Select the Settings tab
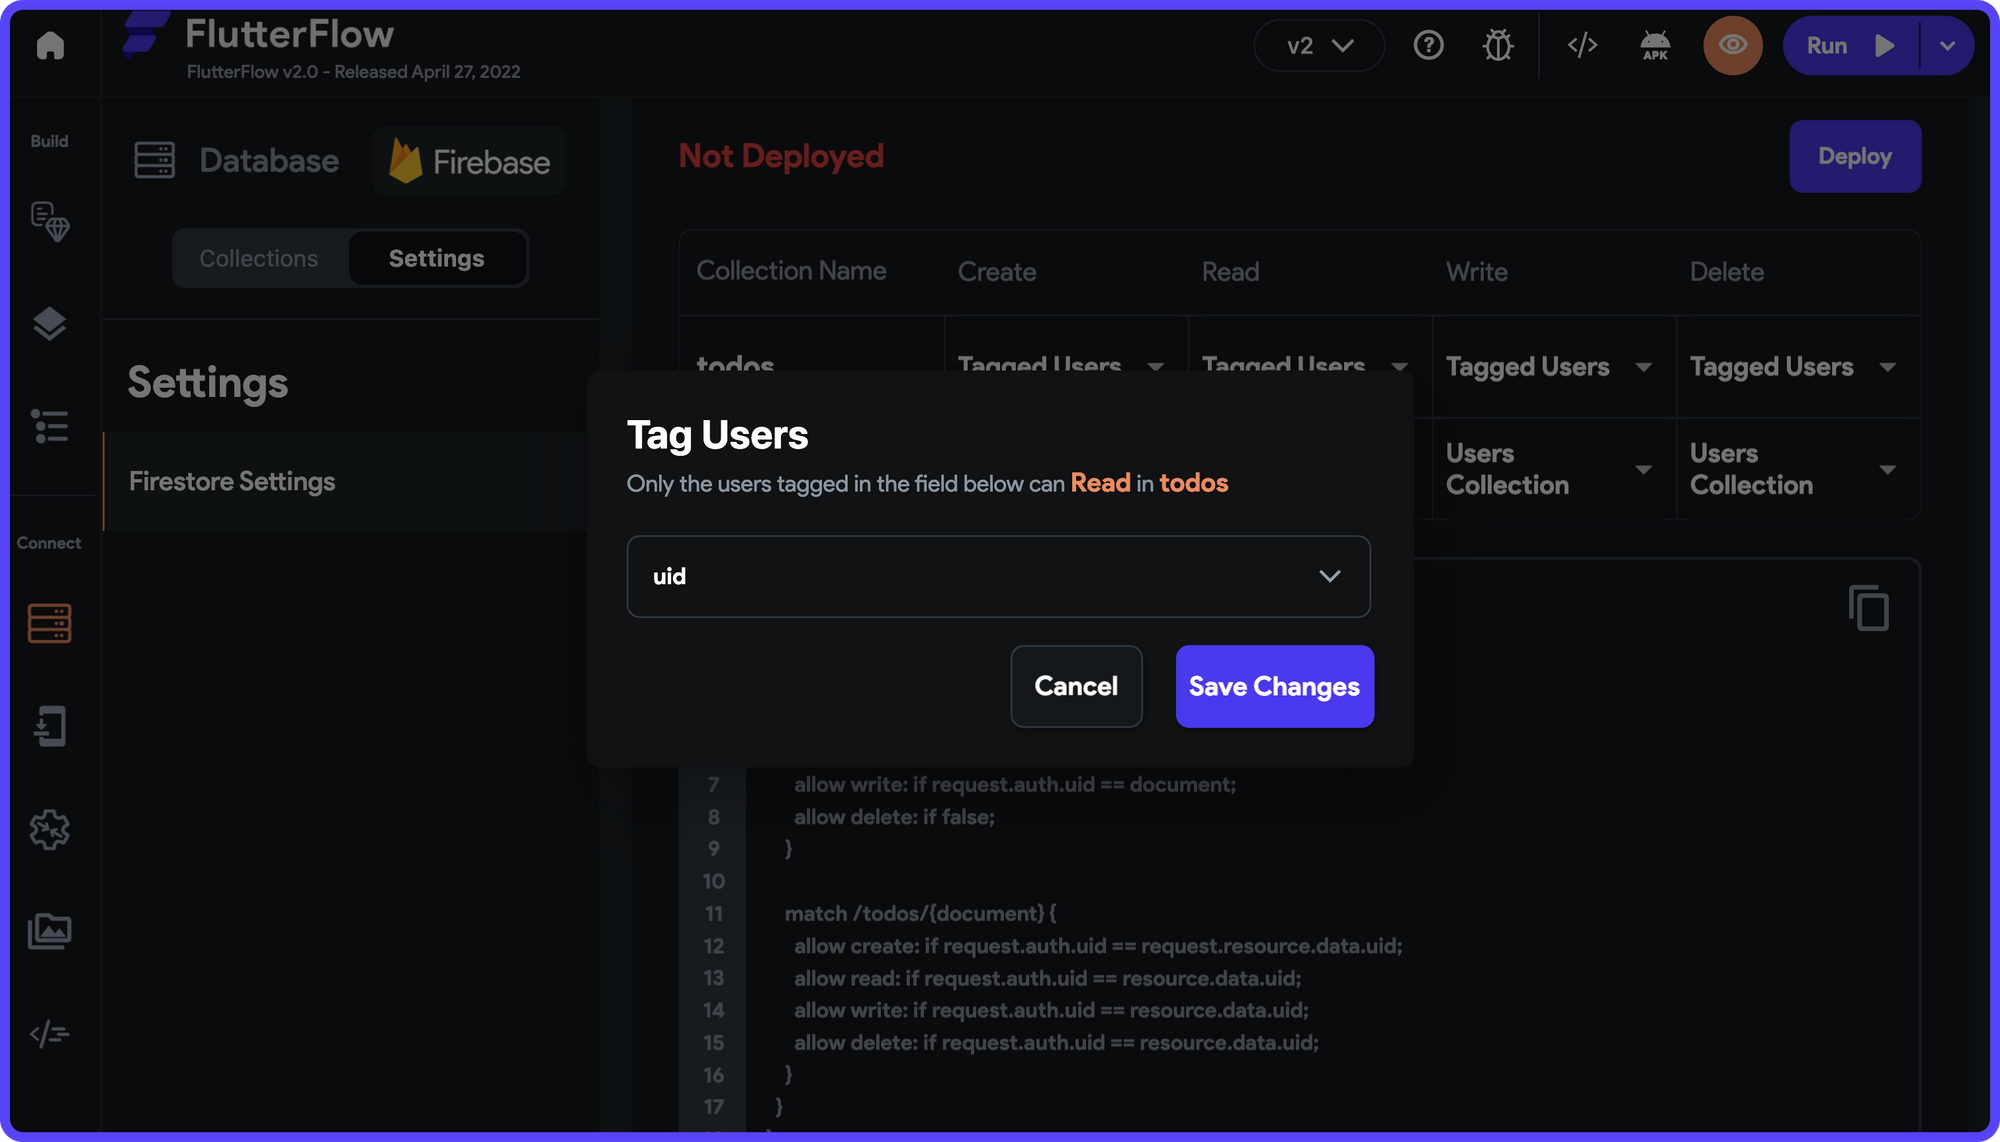This screenshot has height=1142, width=2000. (436, 258)
